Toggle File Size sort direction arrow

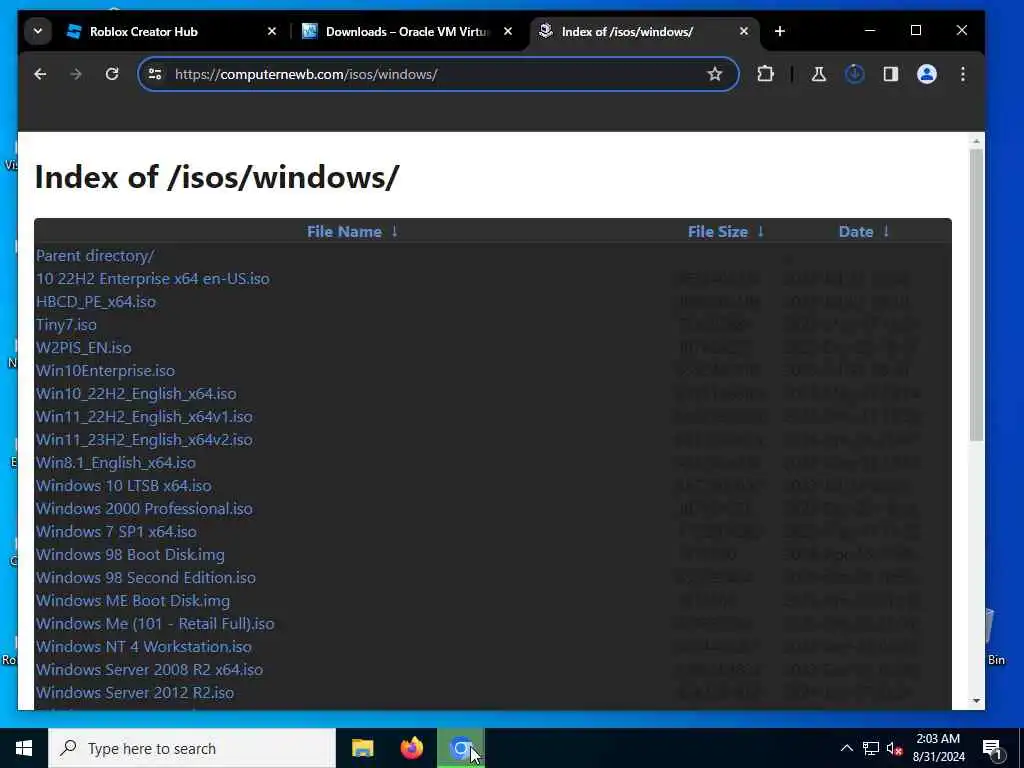click(x=760, y=232)
